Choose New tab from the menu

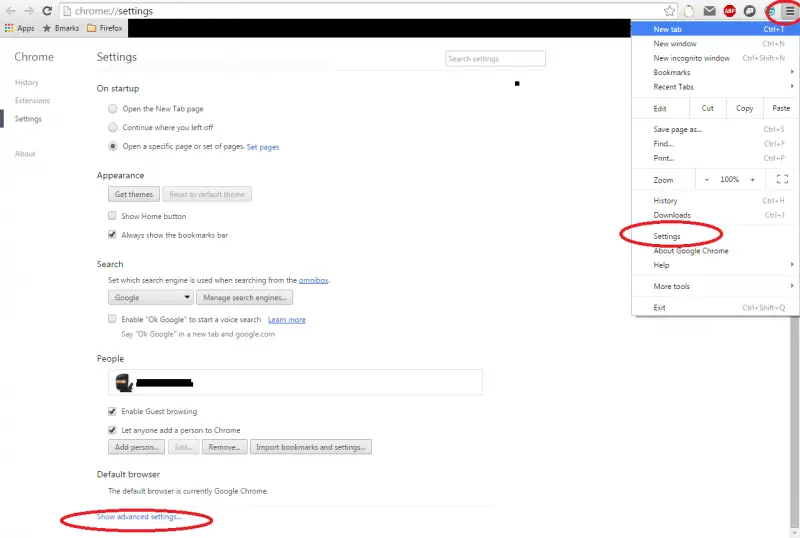click(x=715, y=29)
